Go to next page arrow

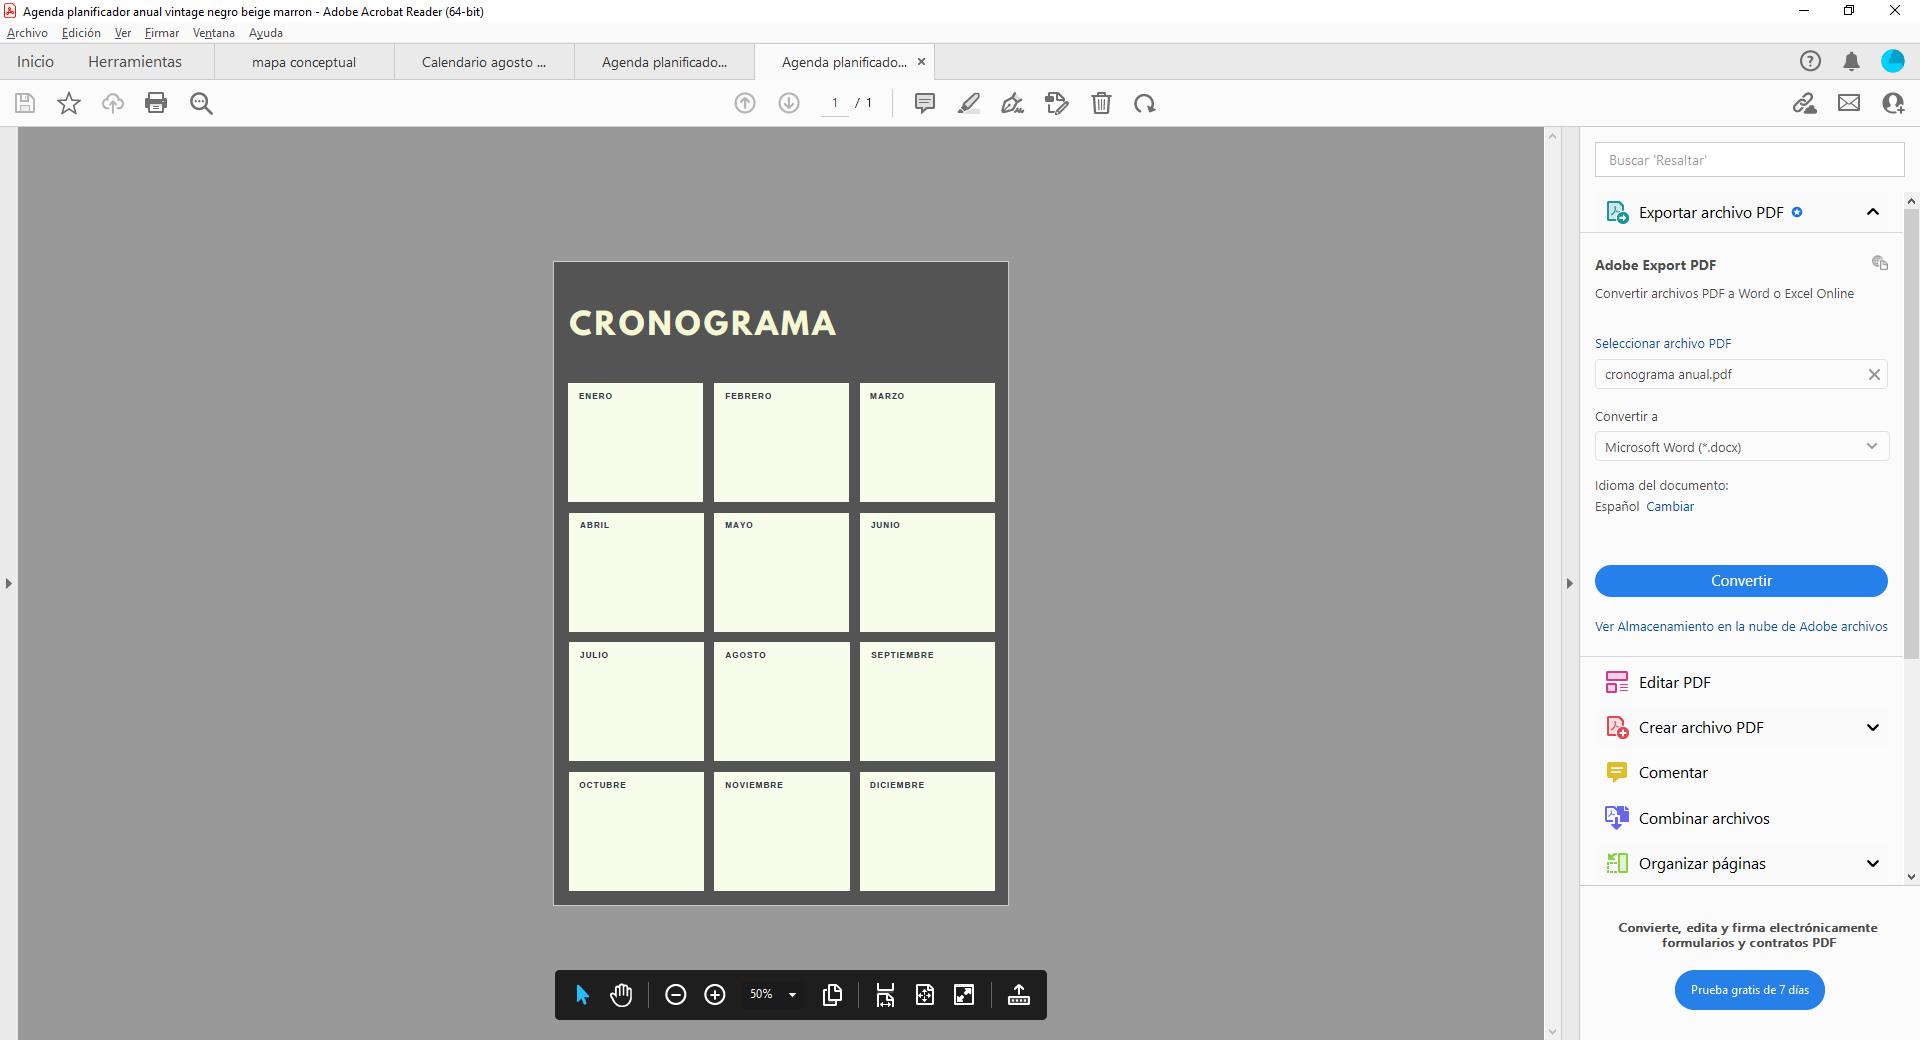(x=789, y=103)
